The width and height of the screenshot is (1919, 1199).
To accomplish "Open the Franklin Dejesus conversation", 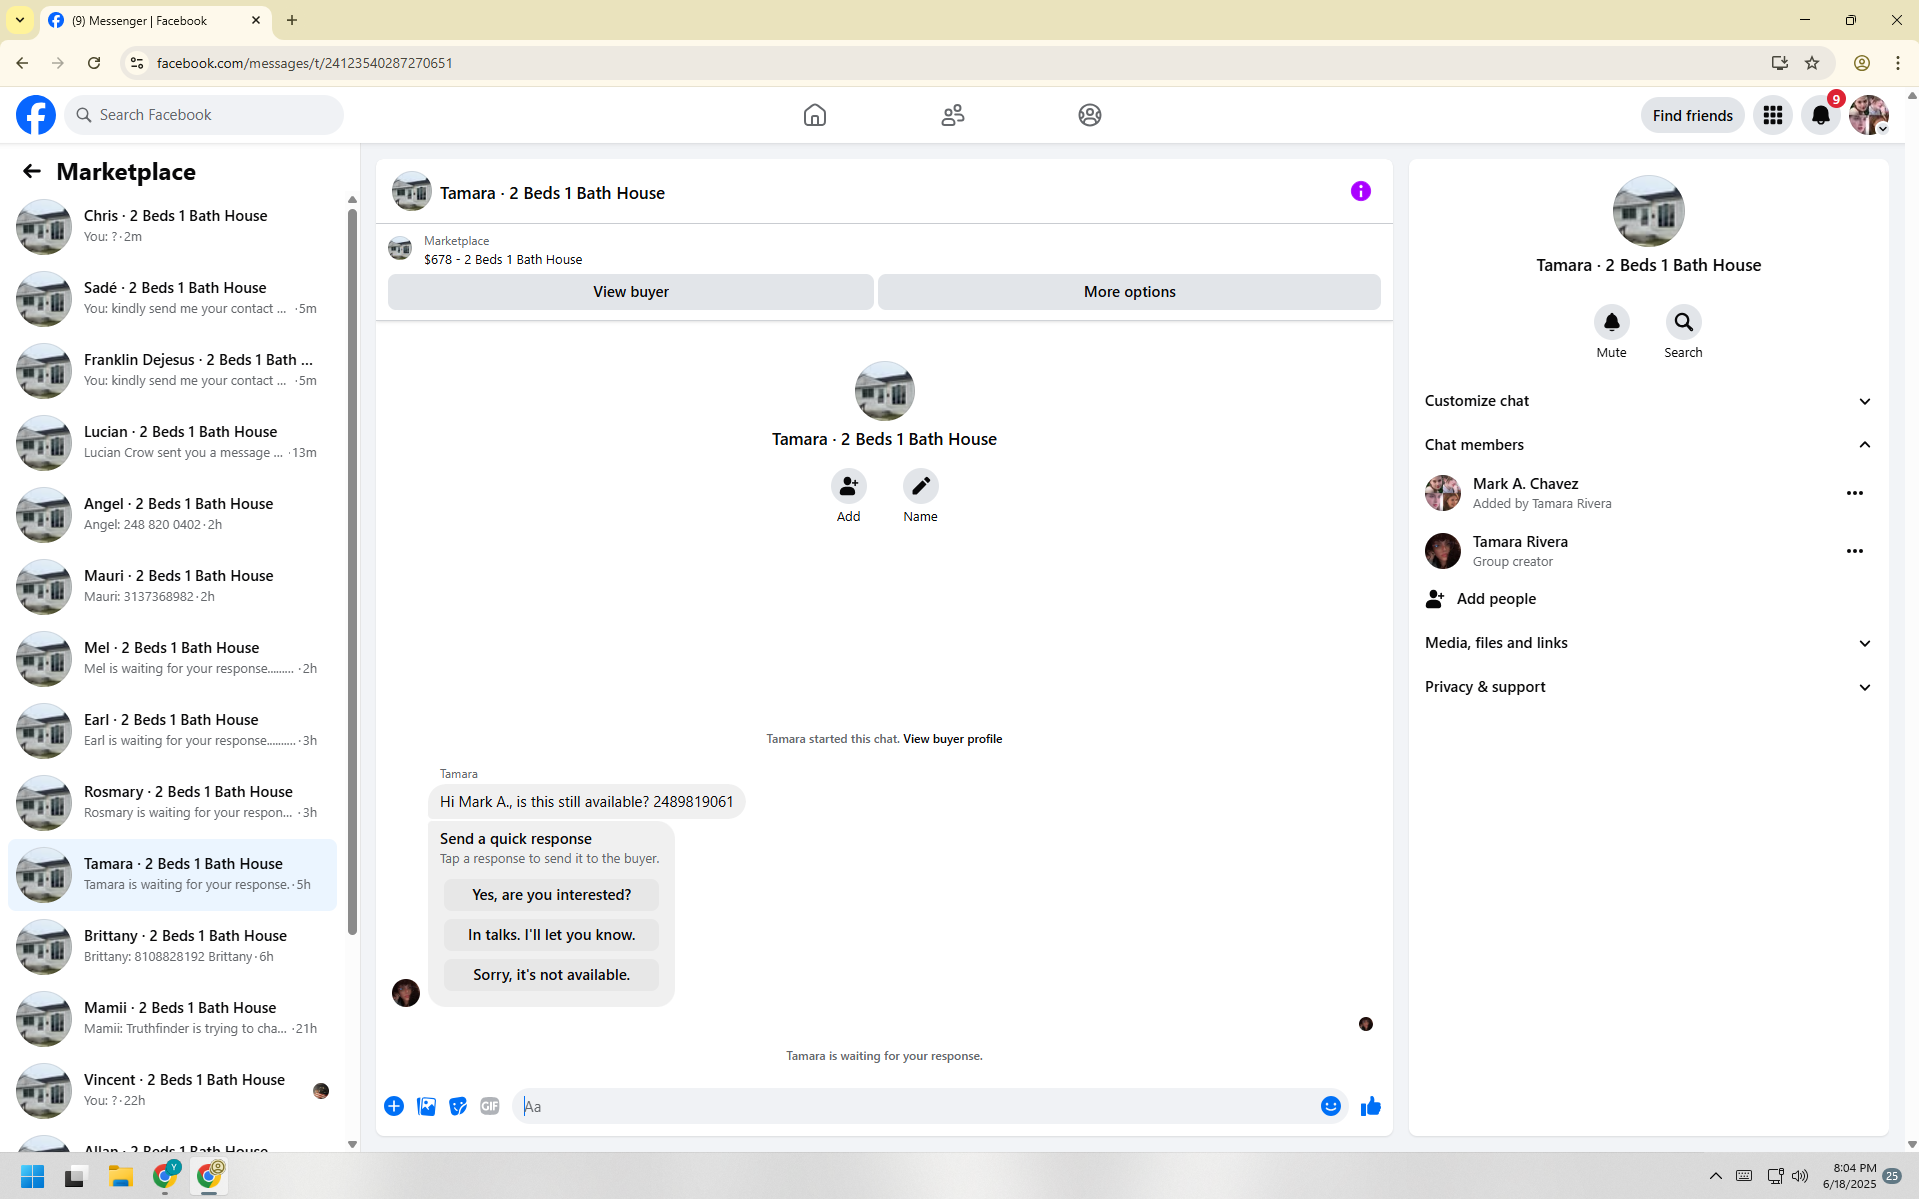I will pos(172,370).
